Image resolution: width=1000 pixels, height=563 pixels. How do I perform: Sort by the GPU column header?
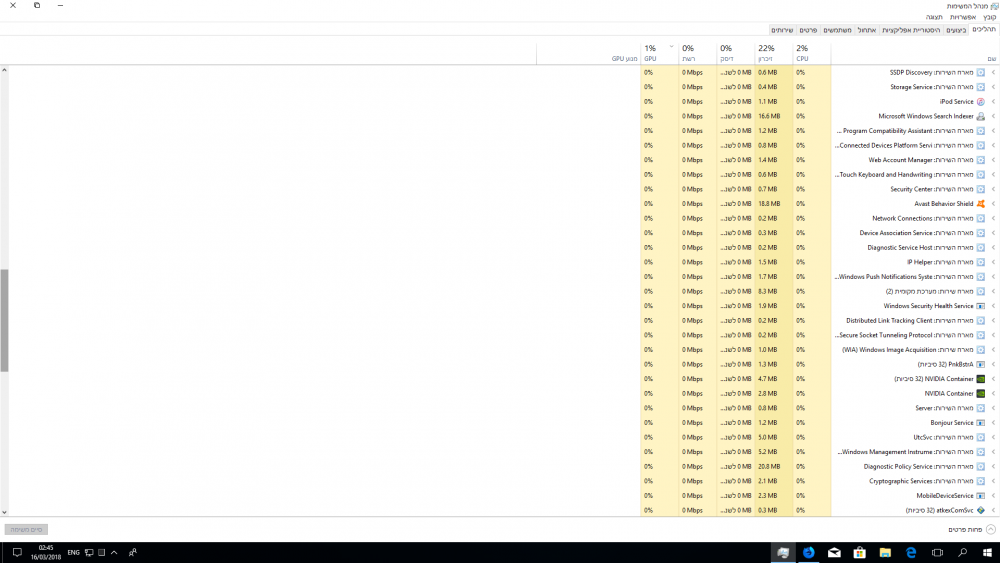pyautogui.click(x=659, y=53)
